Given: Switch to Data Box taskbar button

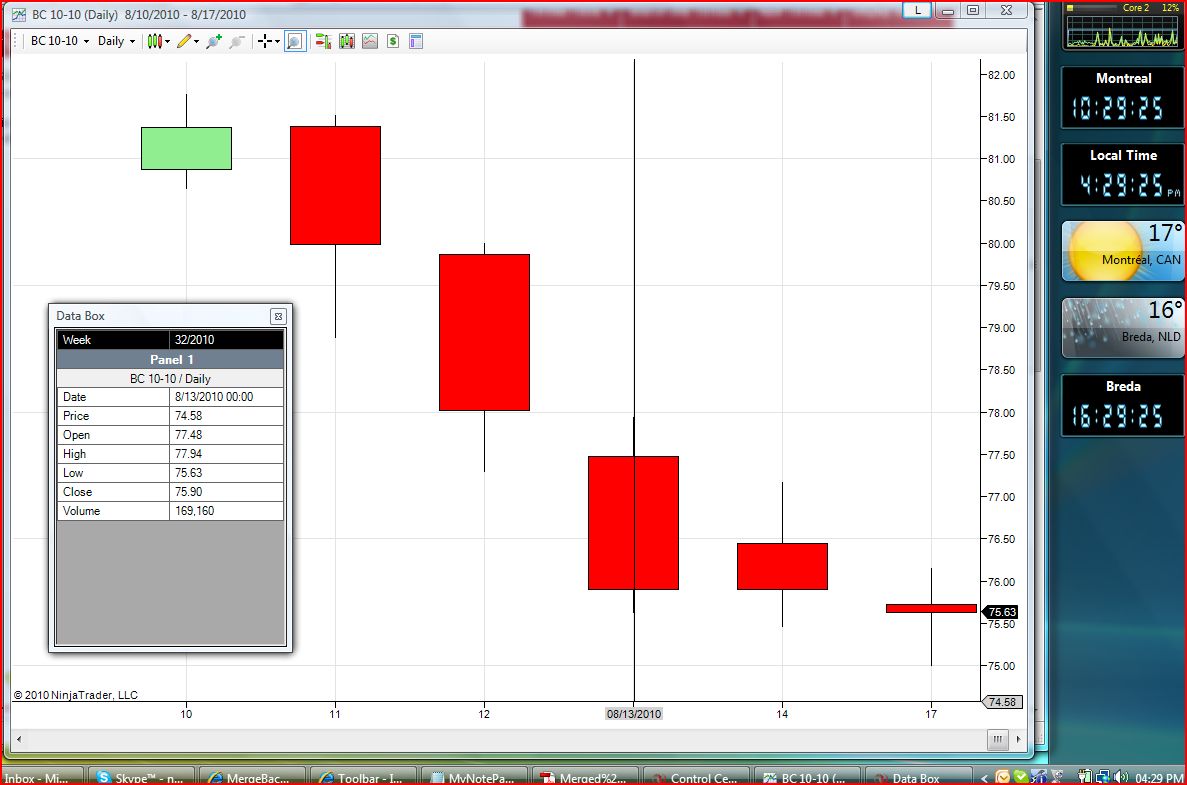Looking at the screenshot, I should pyautogui.click(x=919, y=777).
